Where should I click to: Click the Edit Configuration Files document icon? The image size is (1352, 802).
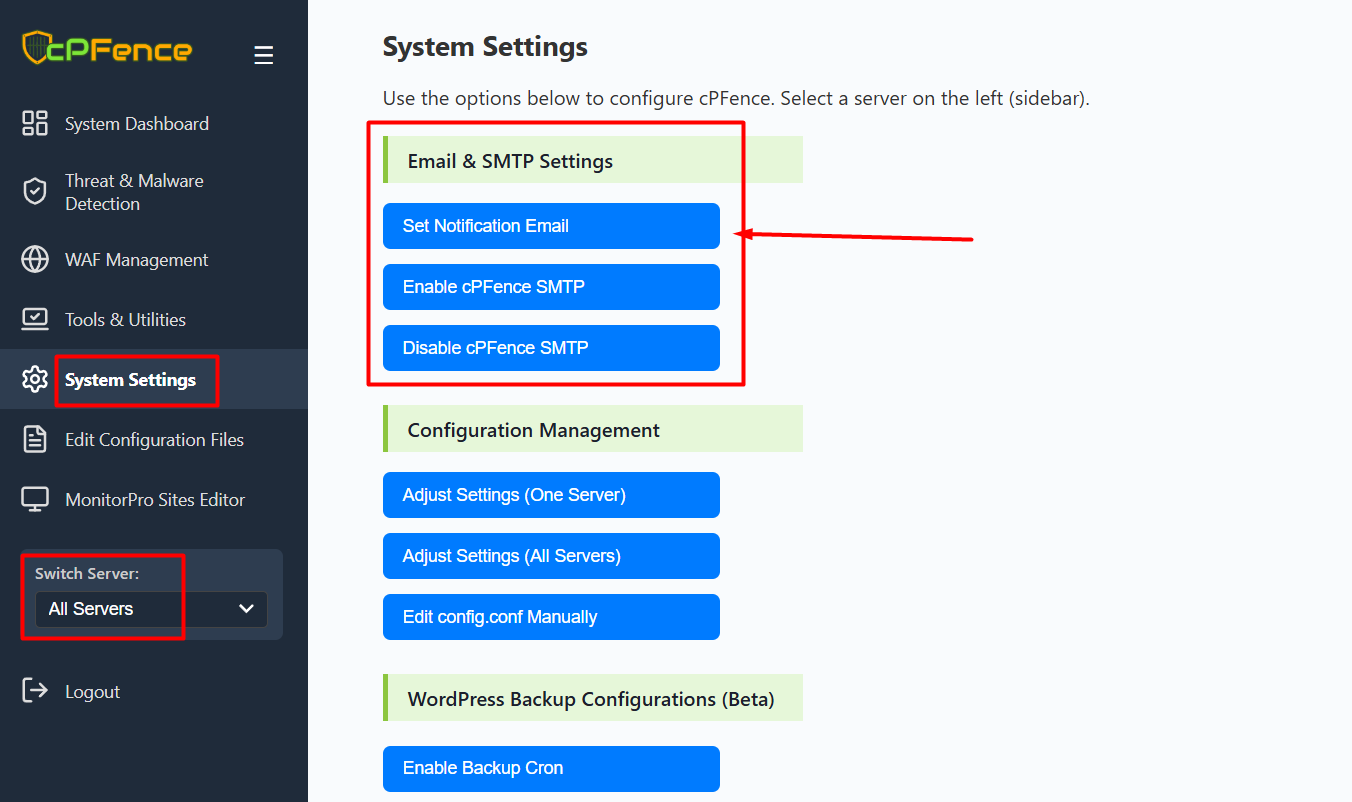[35, 440]
